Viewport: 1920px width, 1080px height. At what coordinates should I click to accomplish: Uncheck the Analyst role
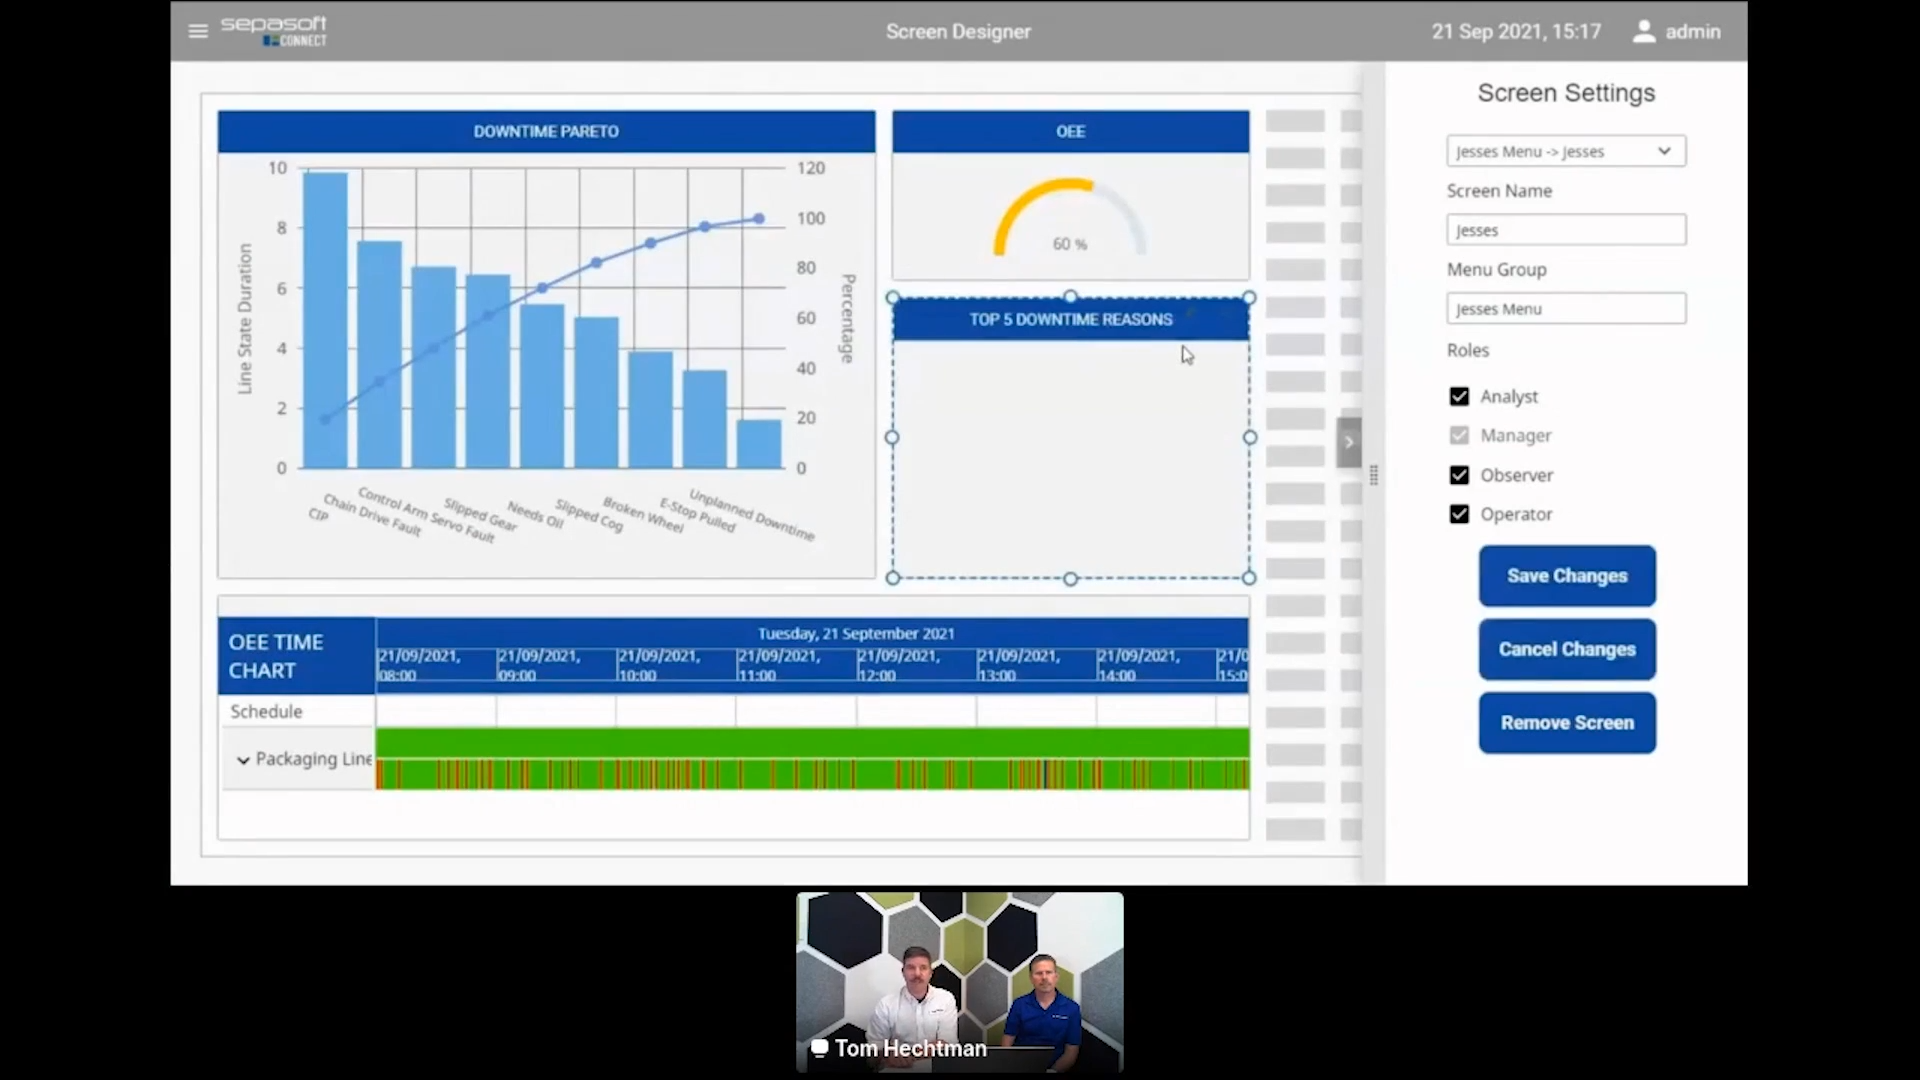1459,396
